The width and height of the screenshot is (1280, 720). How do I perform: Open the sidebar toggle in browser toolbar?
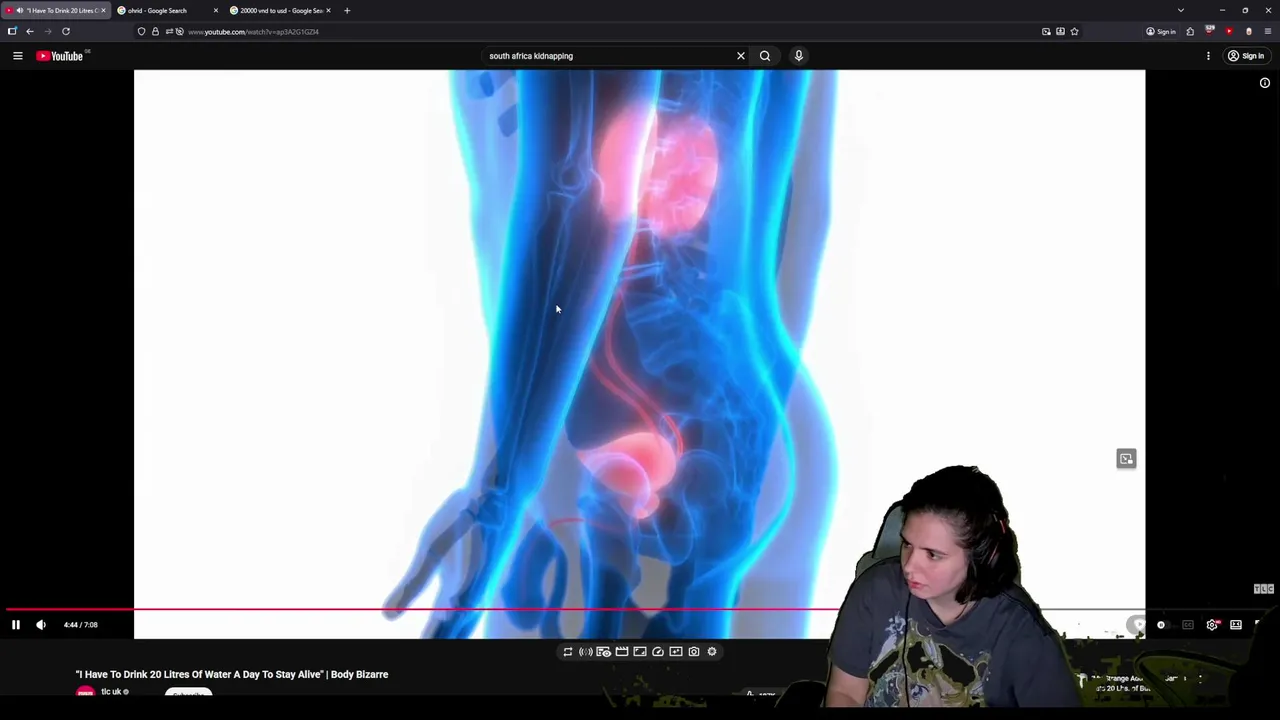point(12,32)
